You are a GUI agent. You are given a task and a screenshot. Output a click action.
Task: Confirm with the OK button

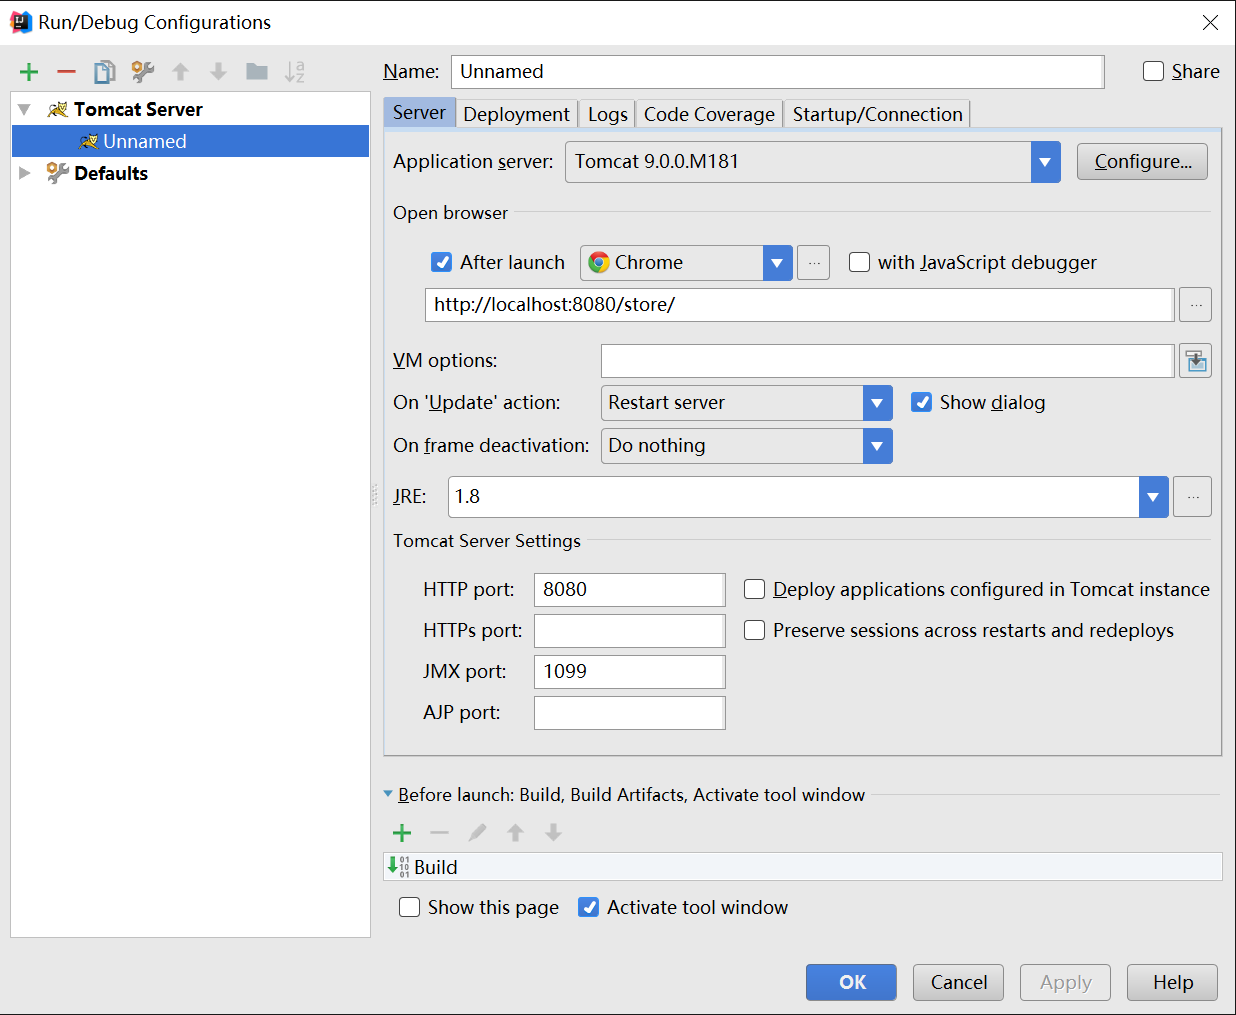pos(851,982)
